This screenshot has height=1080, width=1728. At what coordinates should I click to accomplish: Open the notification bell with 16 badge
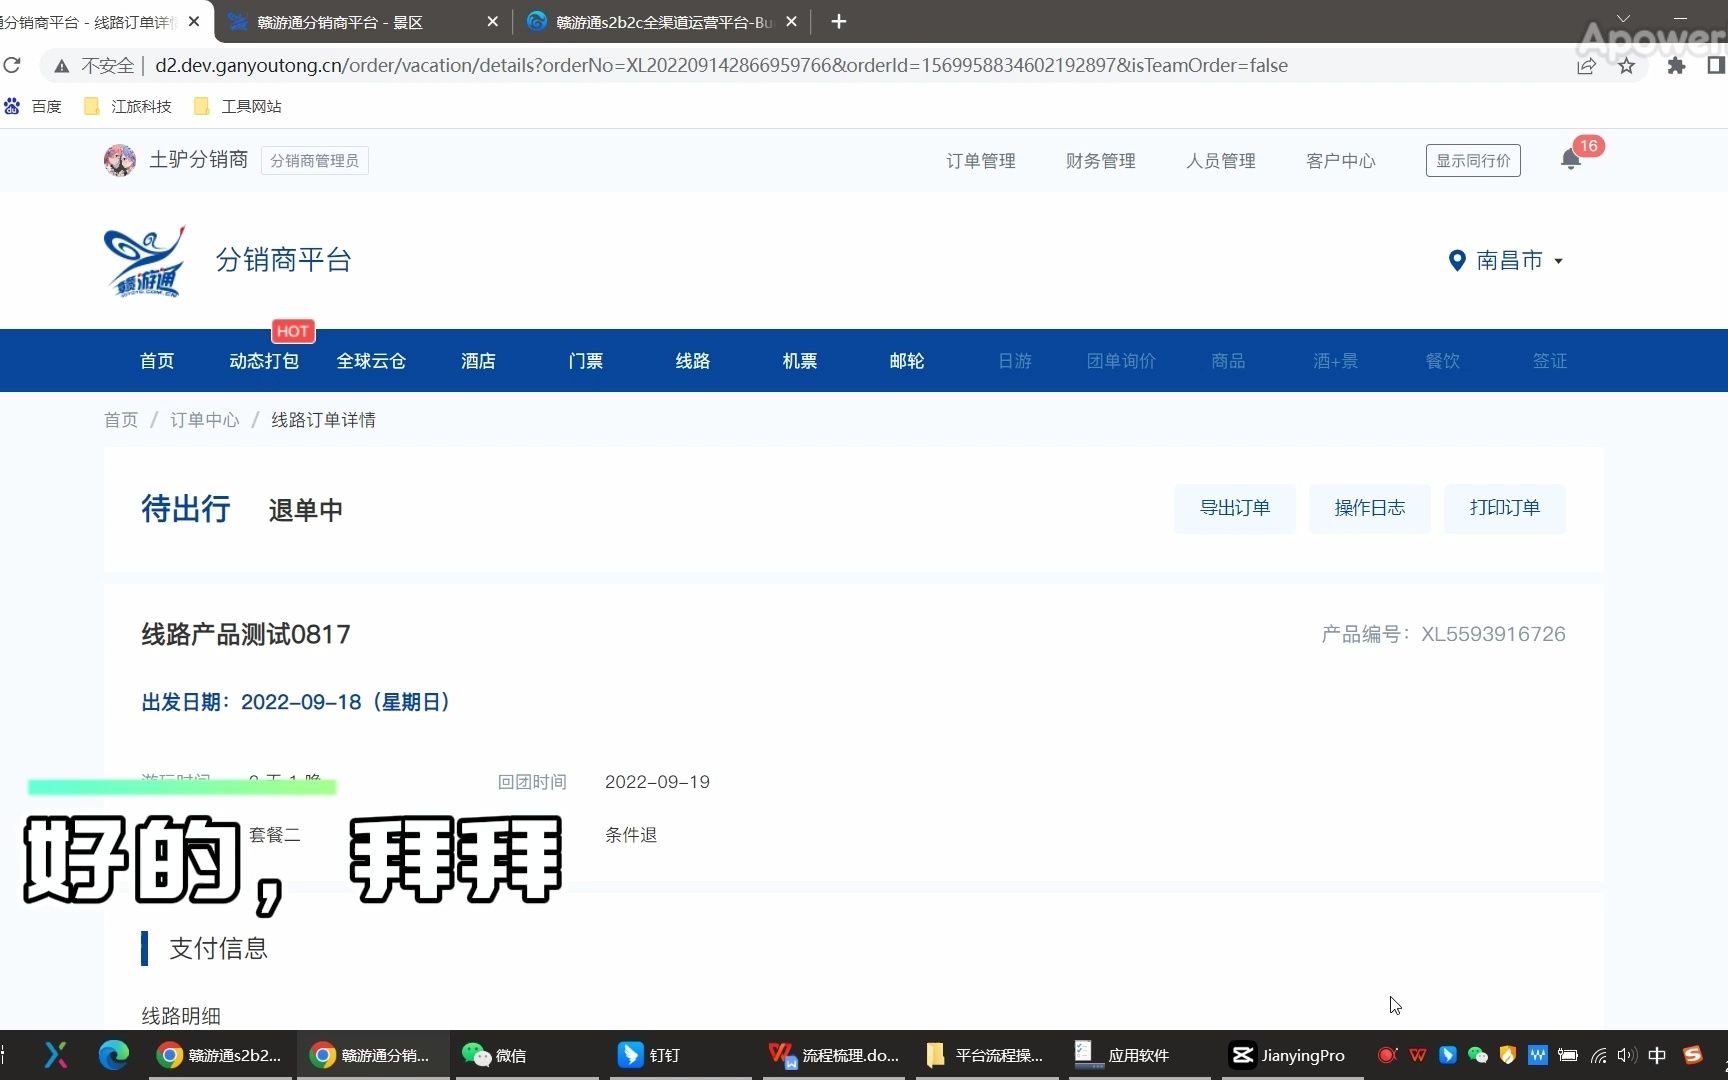coord(1571,160)
